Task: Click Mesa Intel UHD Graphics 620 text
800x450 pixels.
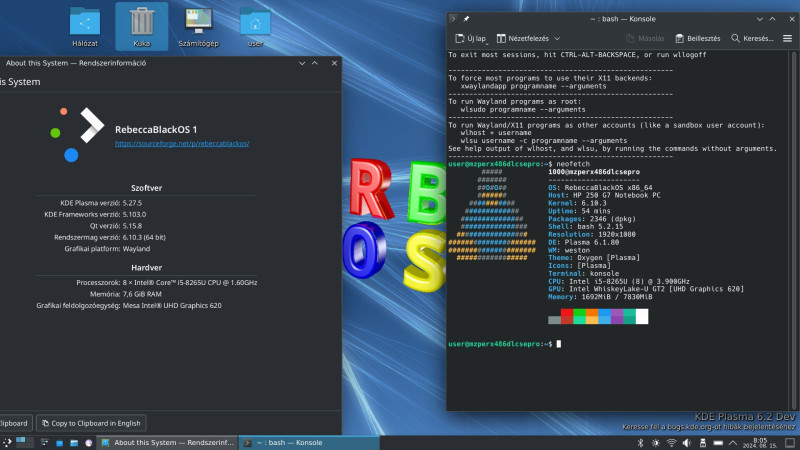Action: 172,306
